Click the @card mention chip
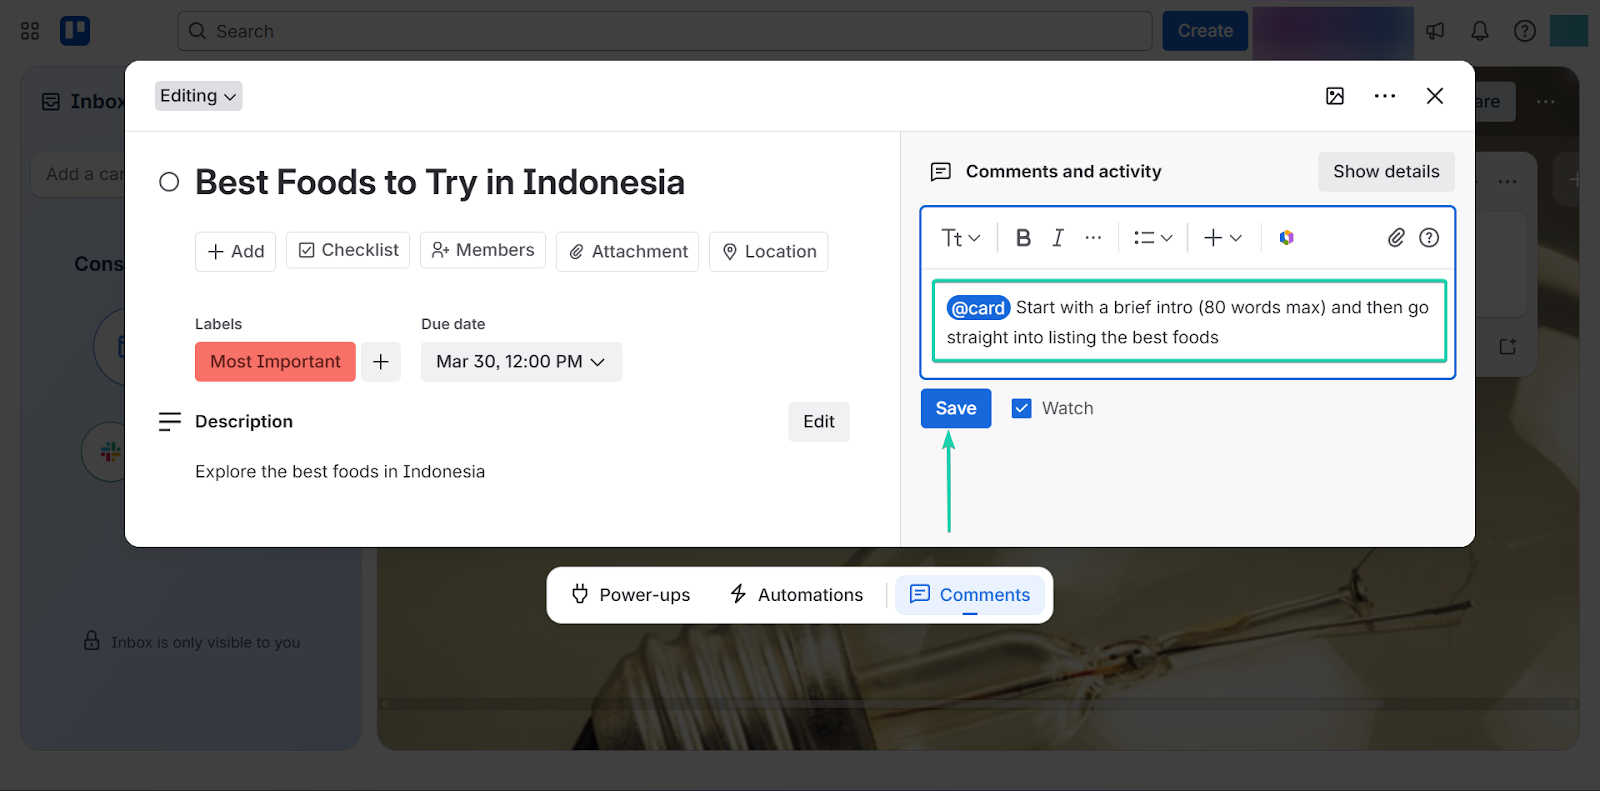The height and width of the screenshot is (791, 1600). (x=979, y=308)
